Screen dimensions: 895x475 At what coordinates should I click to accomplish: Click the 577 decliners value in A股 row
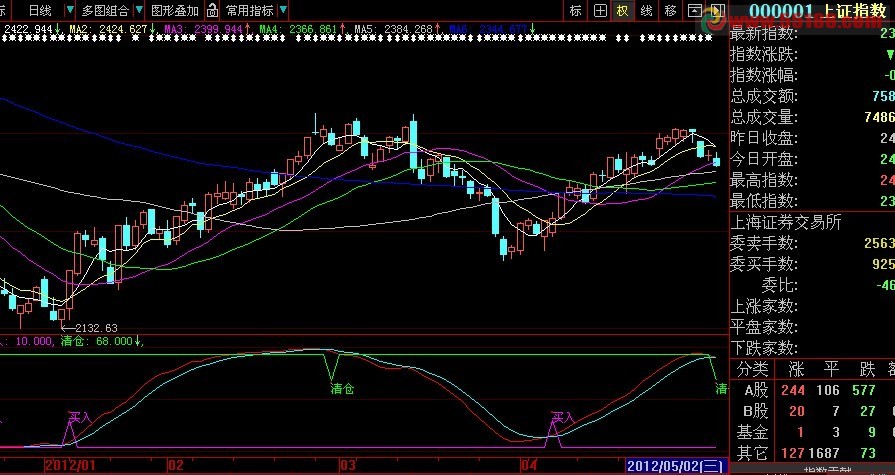coord(864,391)
